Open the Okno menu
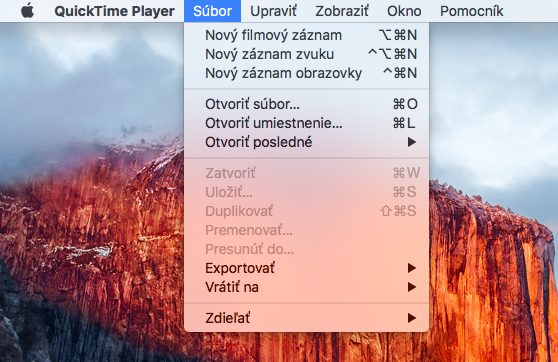Image resolution: width=558 pixels, height=362 pixels. [404, 11]
